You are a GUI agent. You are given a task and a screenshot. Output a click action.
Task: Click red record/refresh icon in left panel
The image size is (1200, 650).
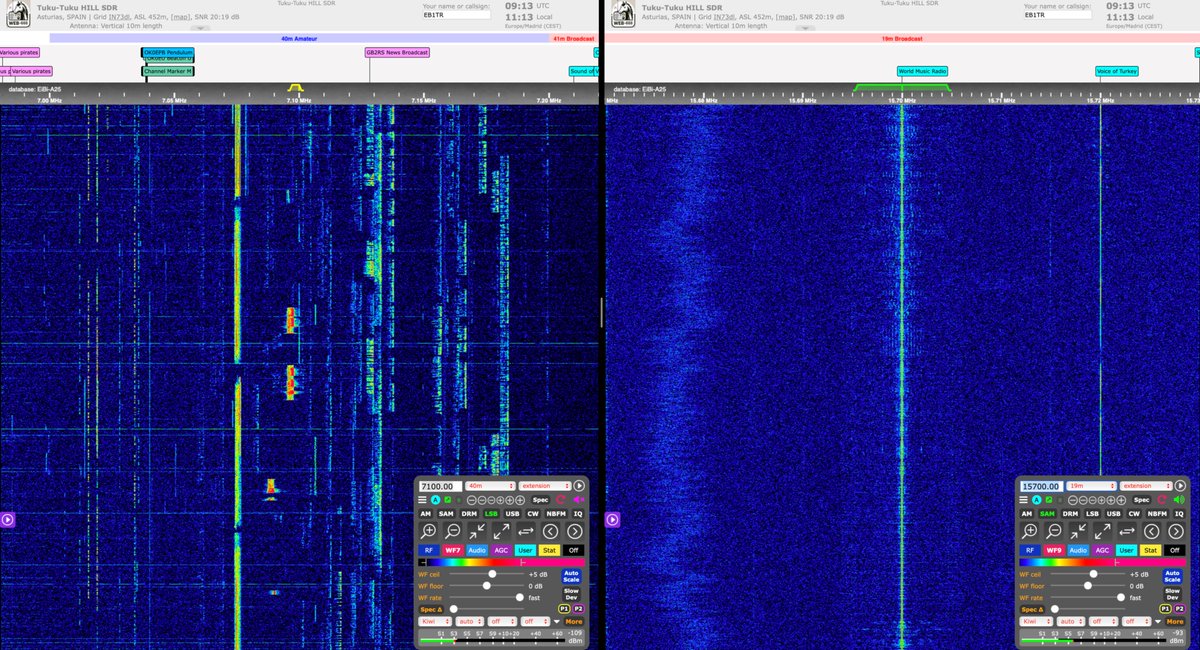point(561,500)
